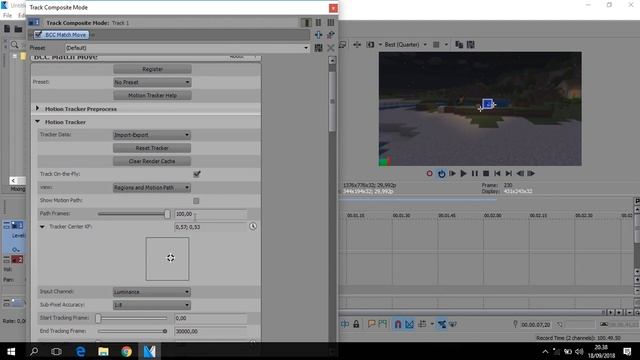Select two-column layout icon in dialog header
640x360 pixels.
click(x=318, y=23)
